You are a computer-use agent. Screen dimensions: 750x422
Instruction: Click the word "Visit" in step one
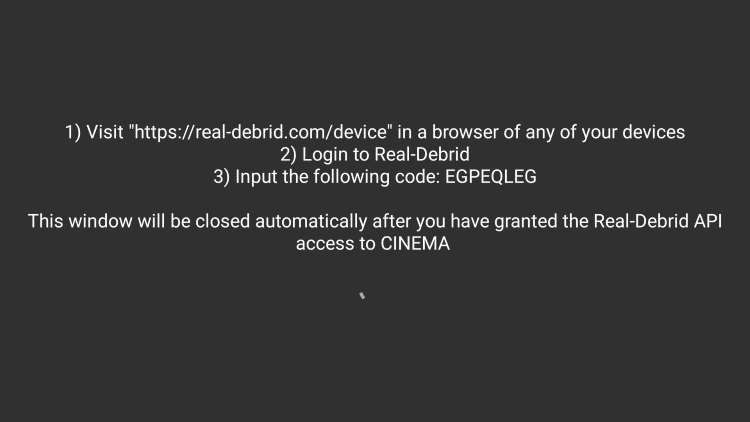tap(105, 132)
